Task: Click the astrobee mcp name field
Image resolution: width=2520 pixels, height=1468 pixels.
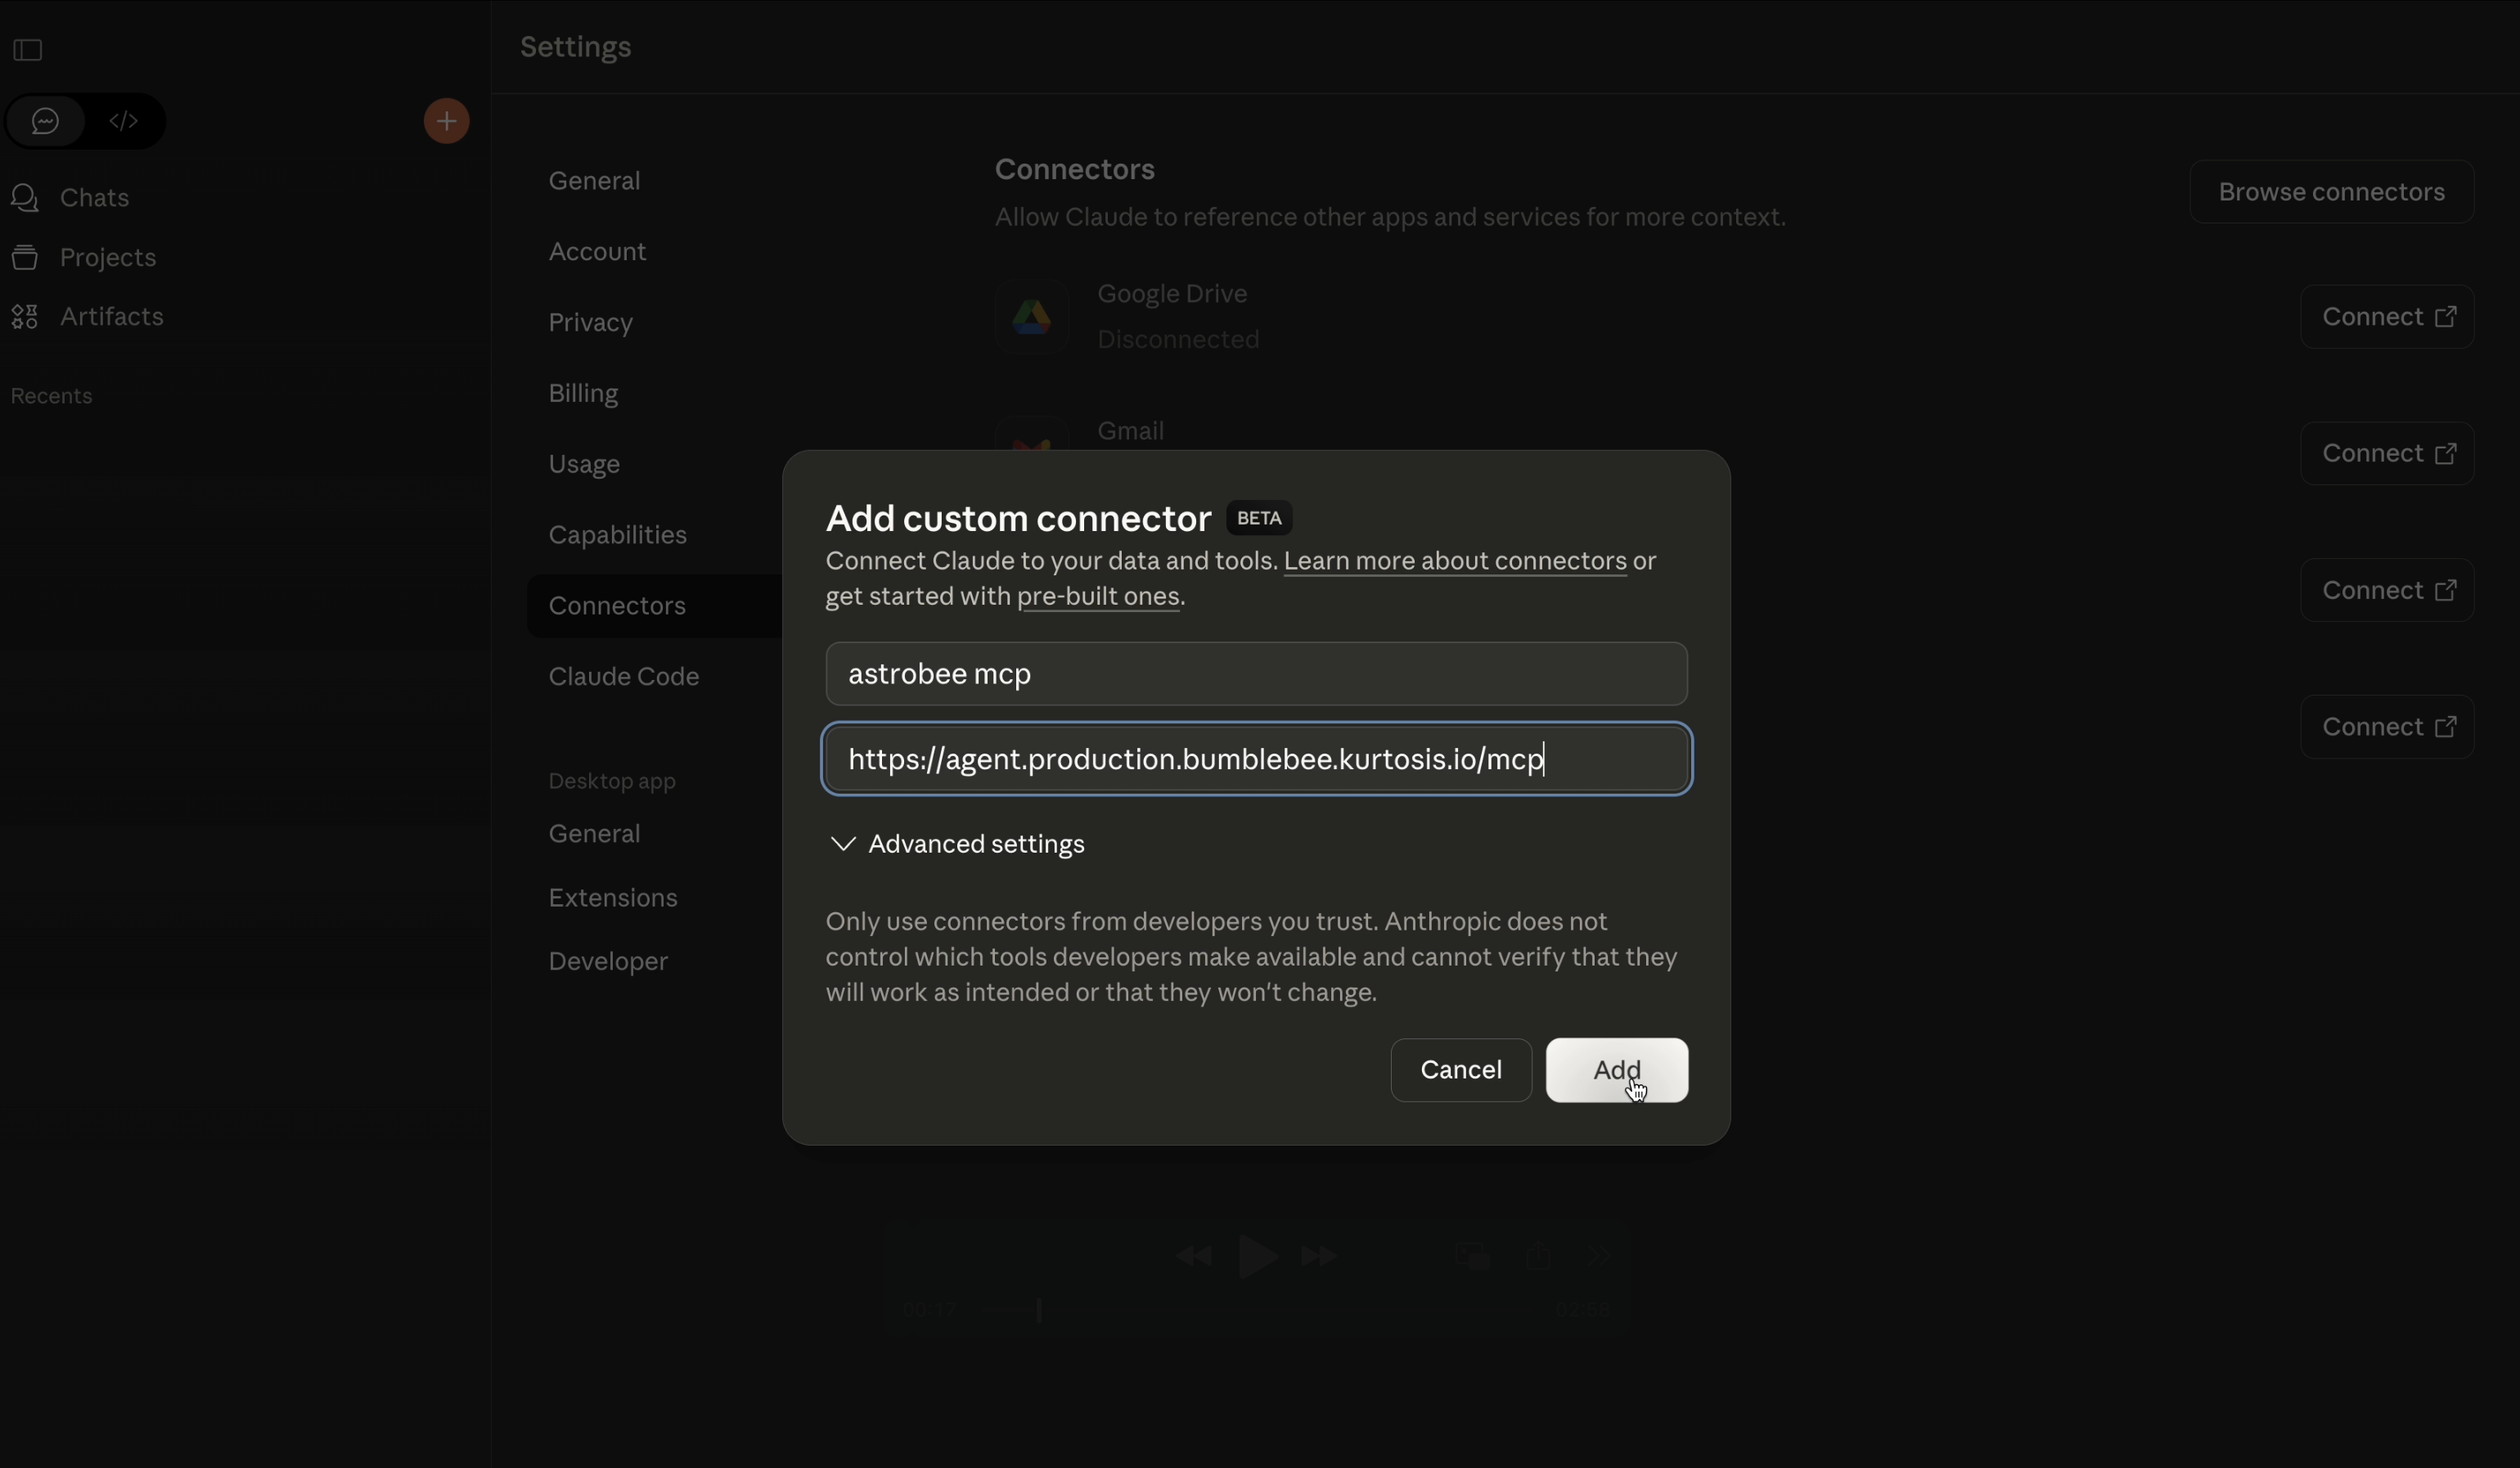Action: [1256, 673]
